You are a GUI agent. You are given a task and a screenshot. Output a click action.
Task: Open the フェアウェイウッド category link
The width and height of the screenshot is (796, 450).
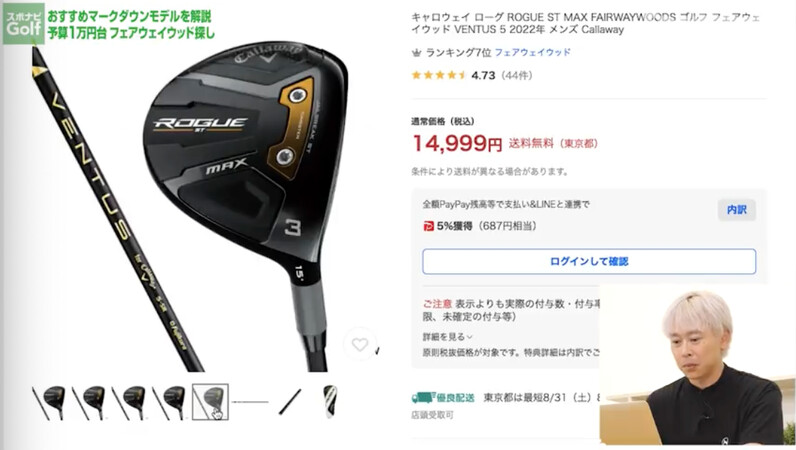tap(533, 52)
